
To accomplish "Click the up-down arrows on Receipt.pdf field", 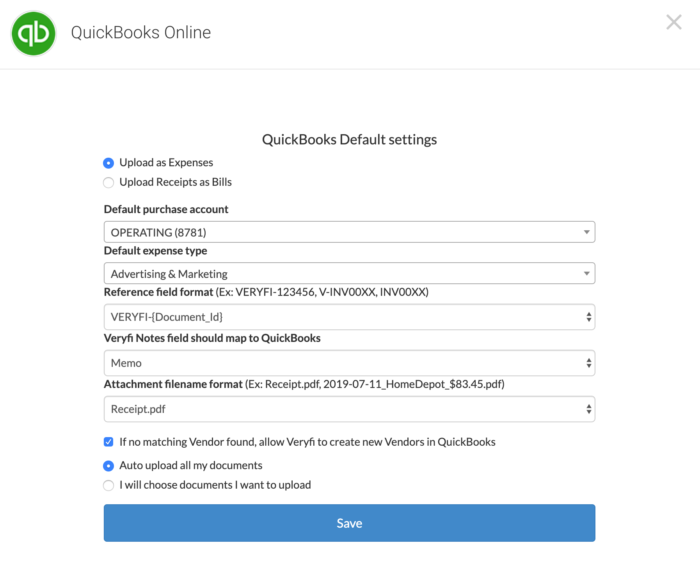I will pyautogui.click(x=589, y=409).
